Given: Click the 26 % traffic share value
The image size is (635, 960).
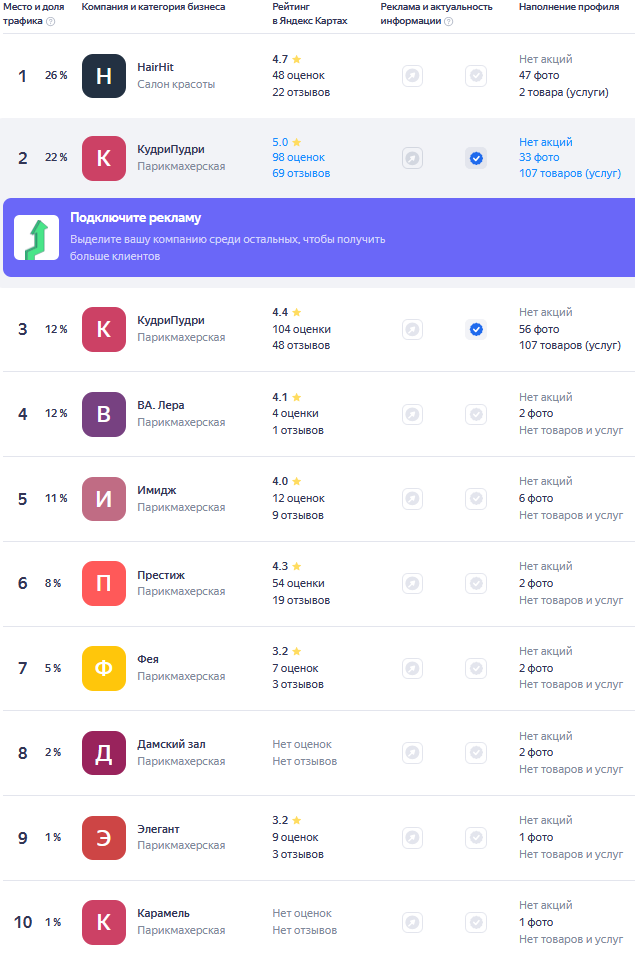Looking at the screenshot, I should 56,75.
